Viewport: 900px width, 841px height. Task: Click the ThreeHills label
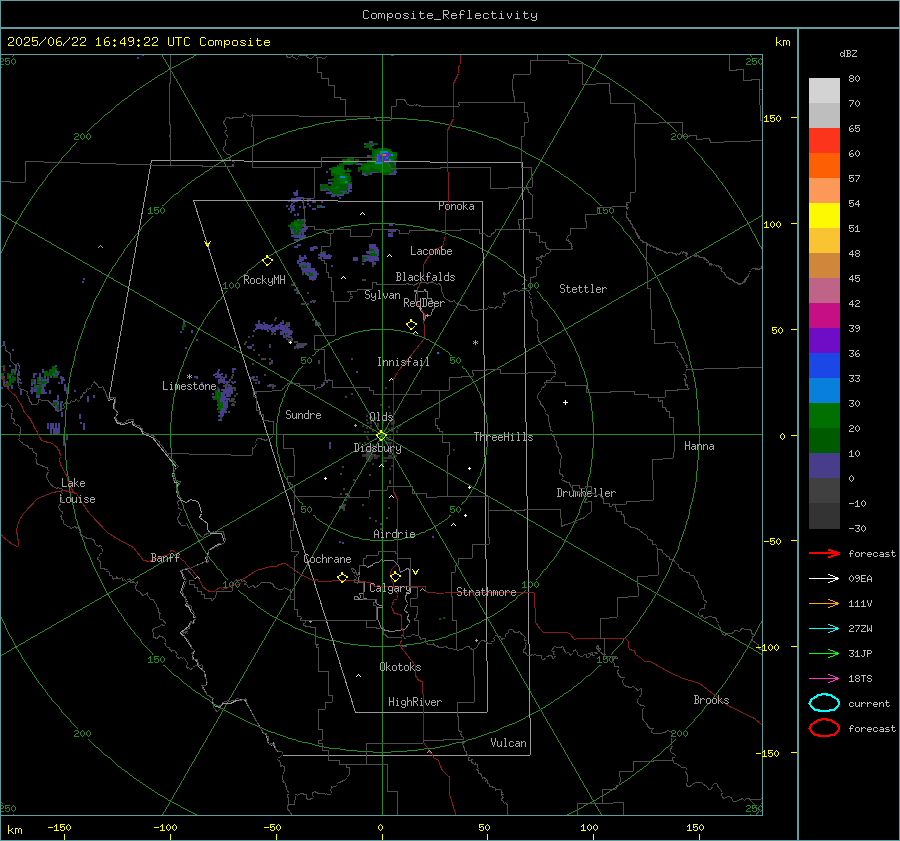tap(503, 437)
